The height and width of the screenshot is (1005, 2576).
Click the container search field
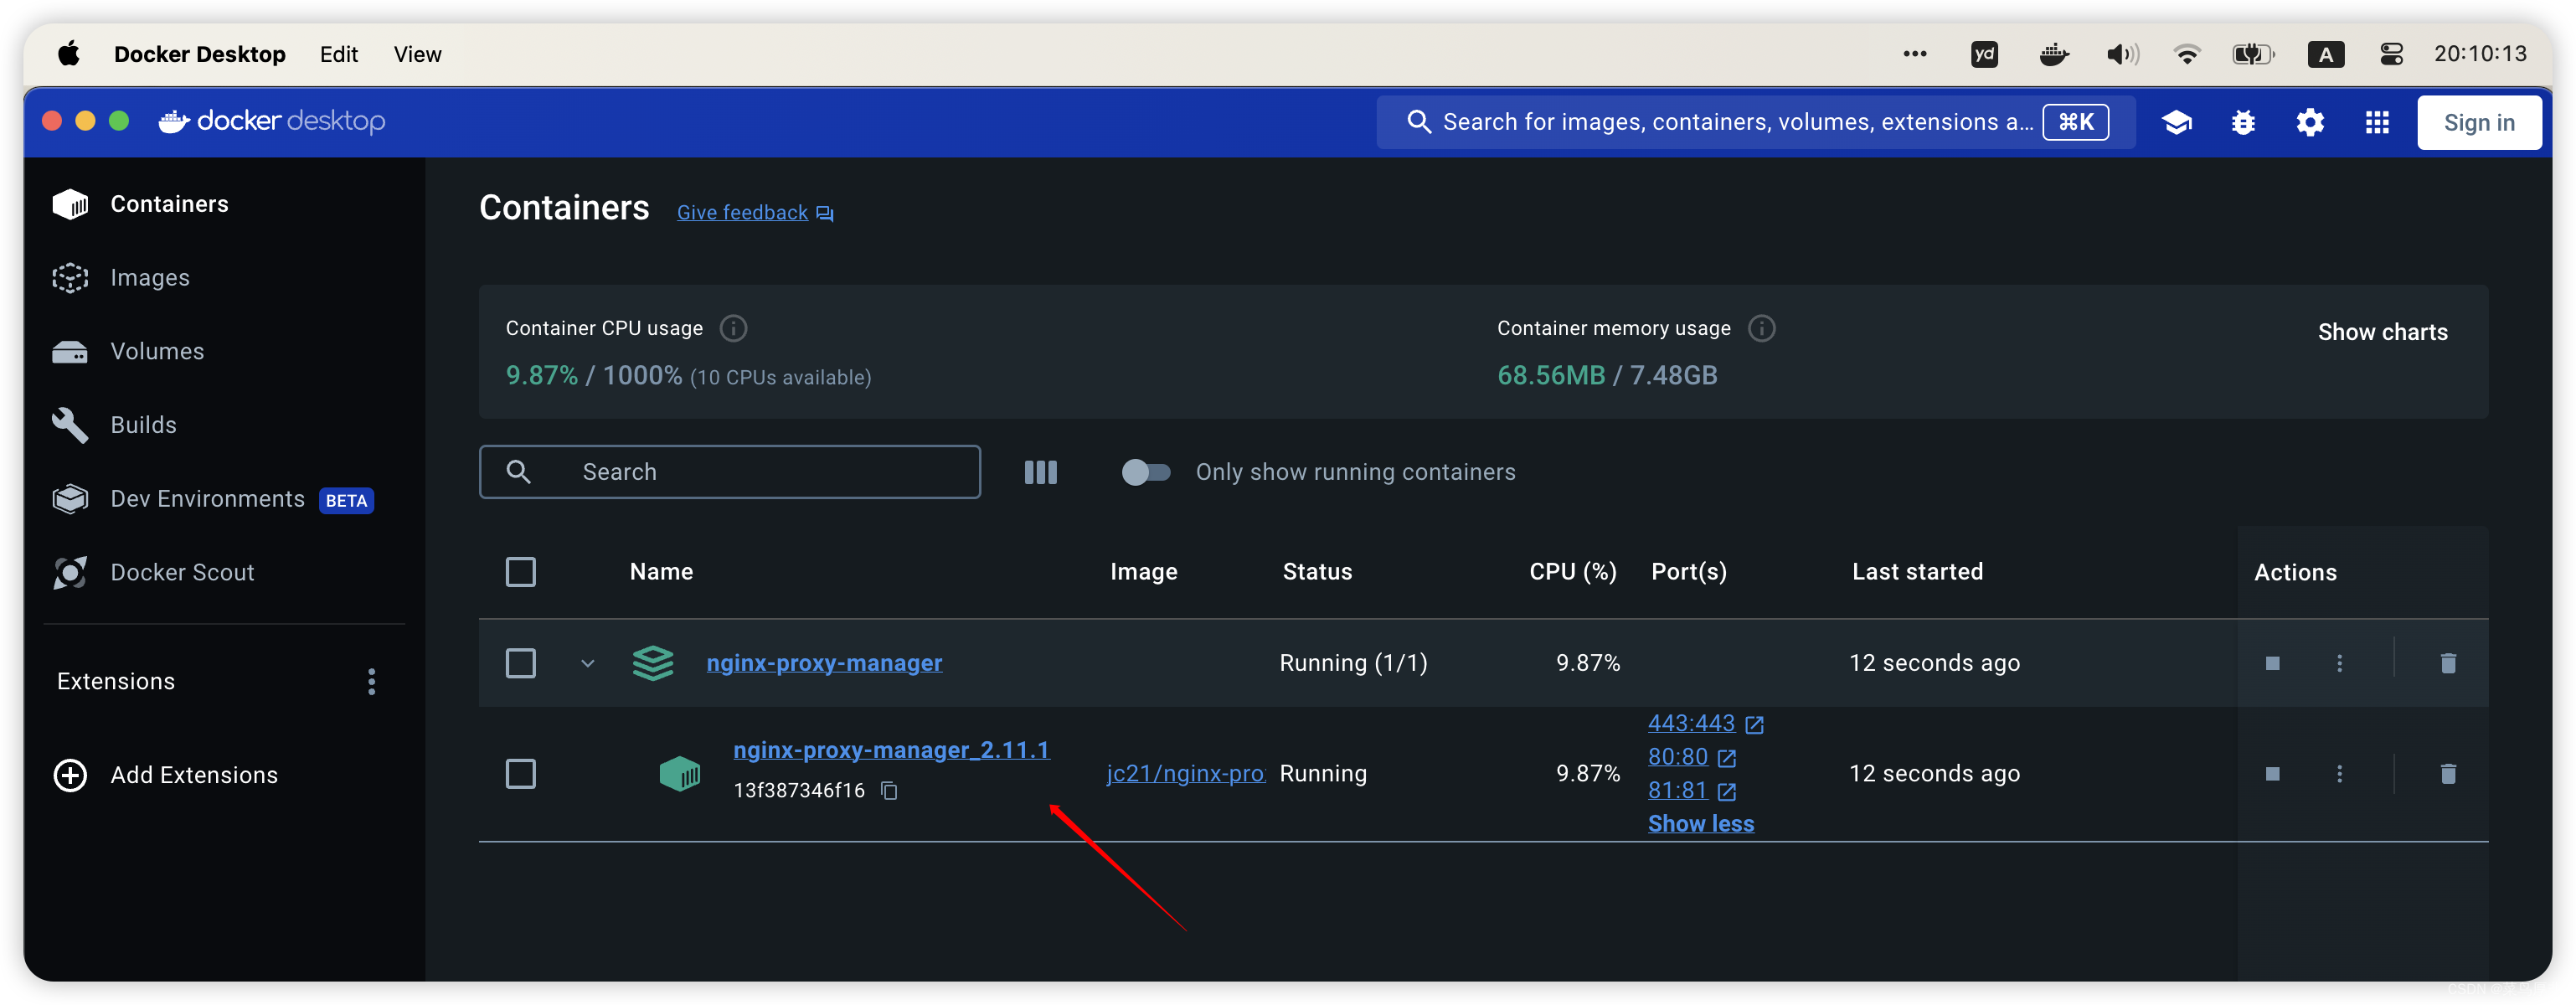tap(730, 471)
